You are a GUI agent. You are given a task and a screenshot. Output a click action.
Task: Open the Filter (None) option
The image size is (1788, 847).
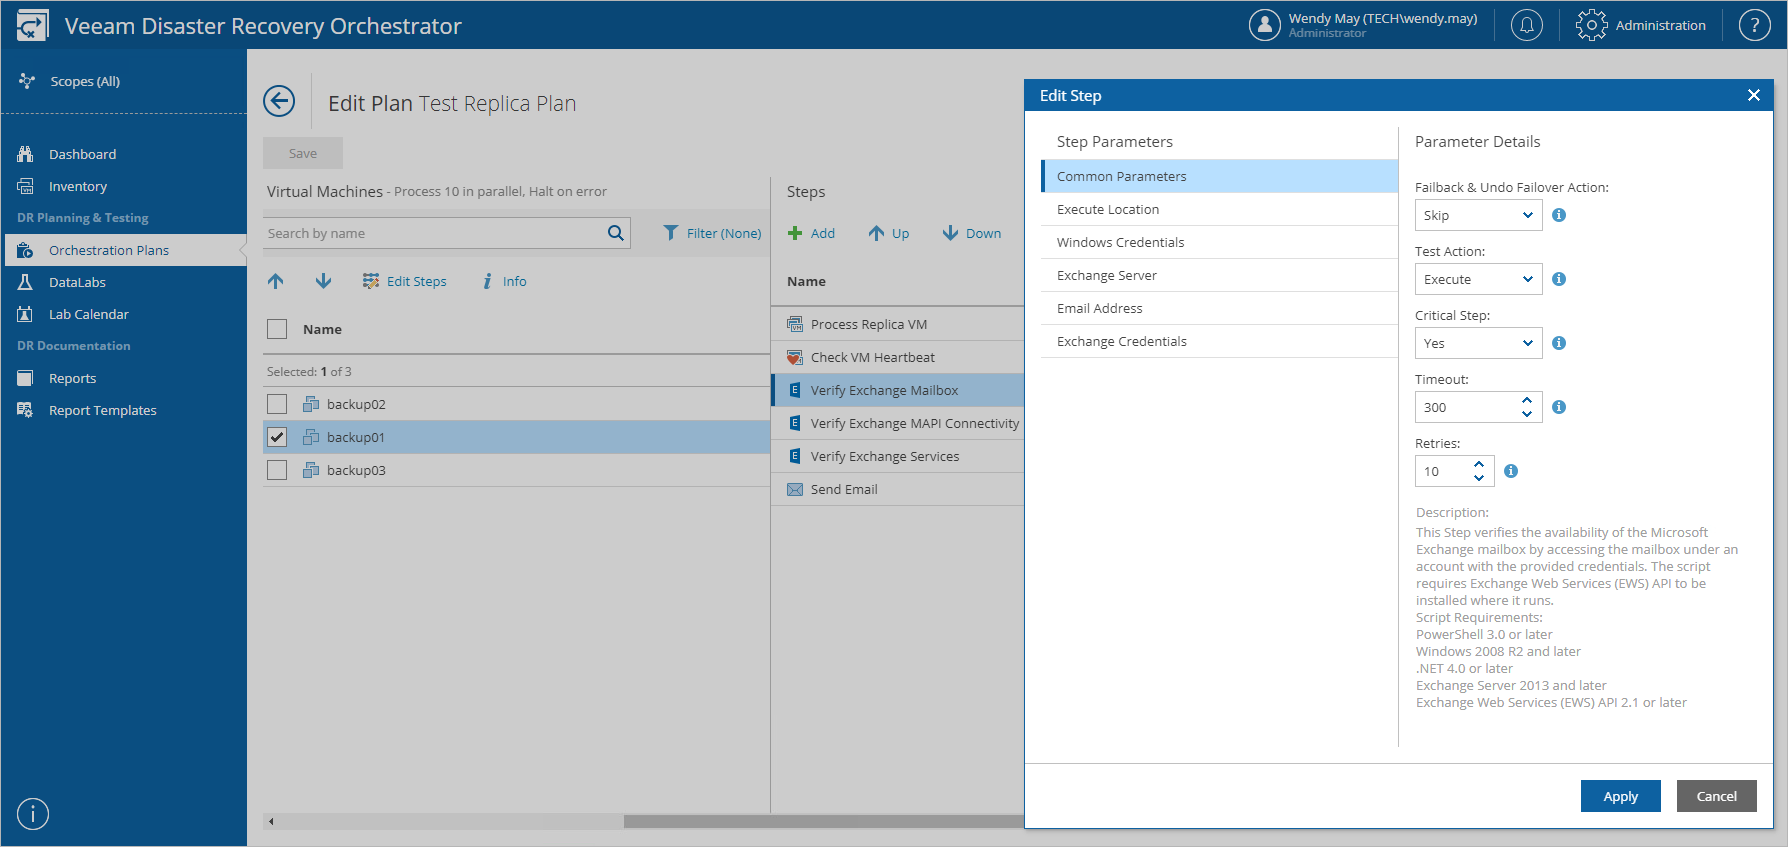coord(712,233)
